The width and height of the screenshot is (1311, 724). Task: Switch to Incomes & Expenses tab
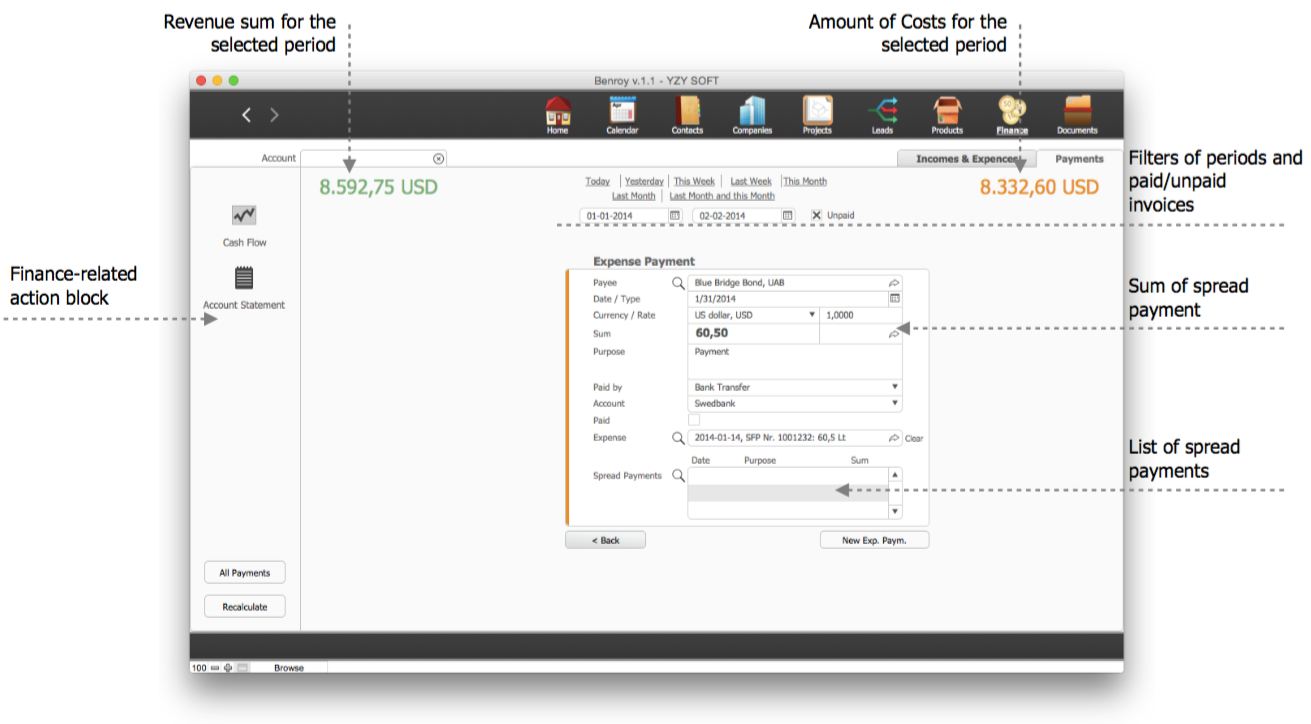coord(965,159)
